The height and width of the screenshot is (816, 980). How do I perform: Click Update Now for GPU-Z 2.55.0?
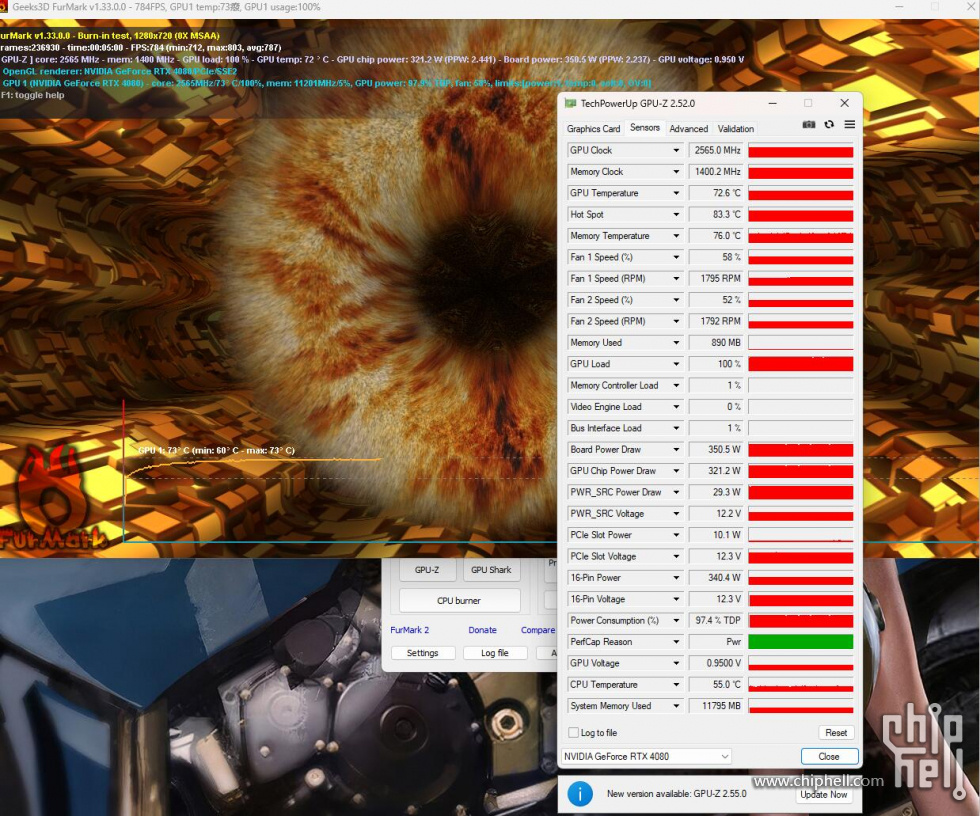(x=824, y=795)
